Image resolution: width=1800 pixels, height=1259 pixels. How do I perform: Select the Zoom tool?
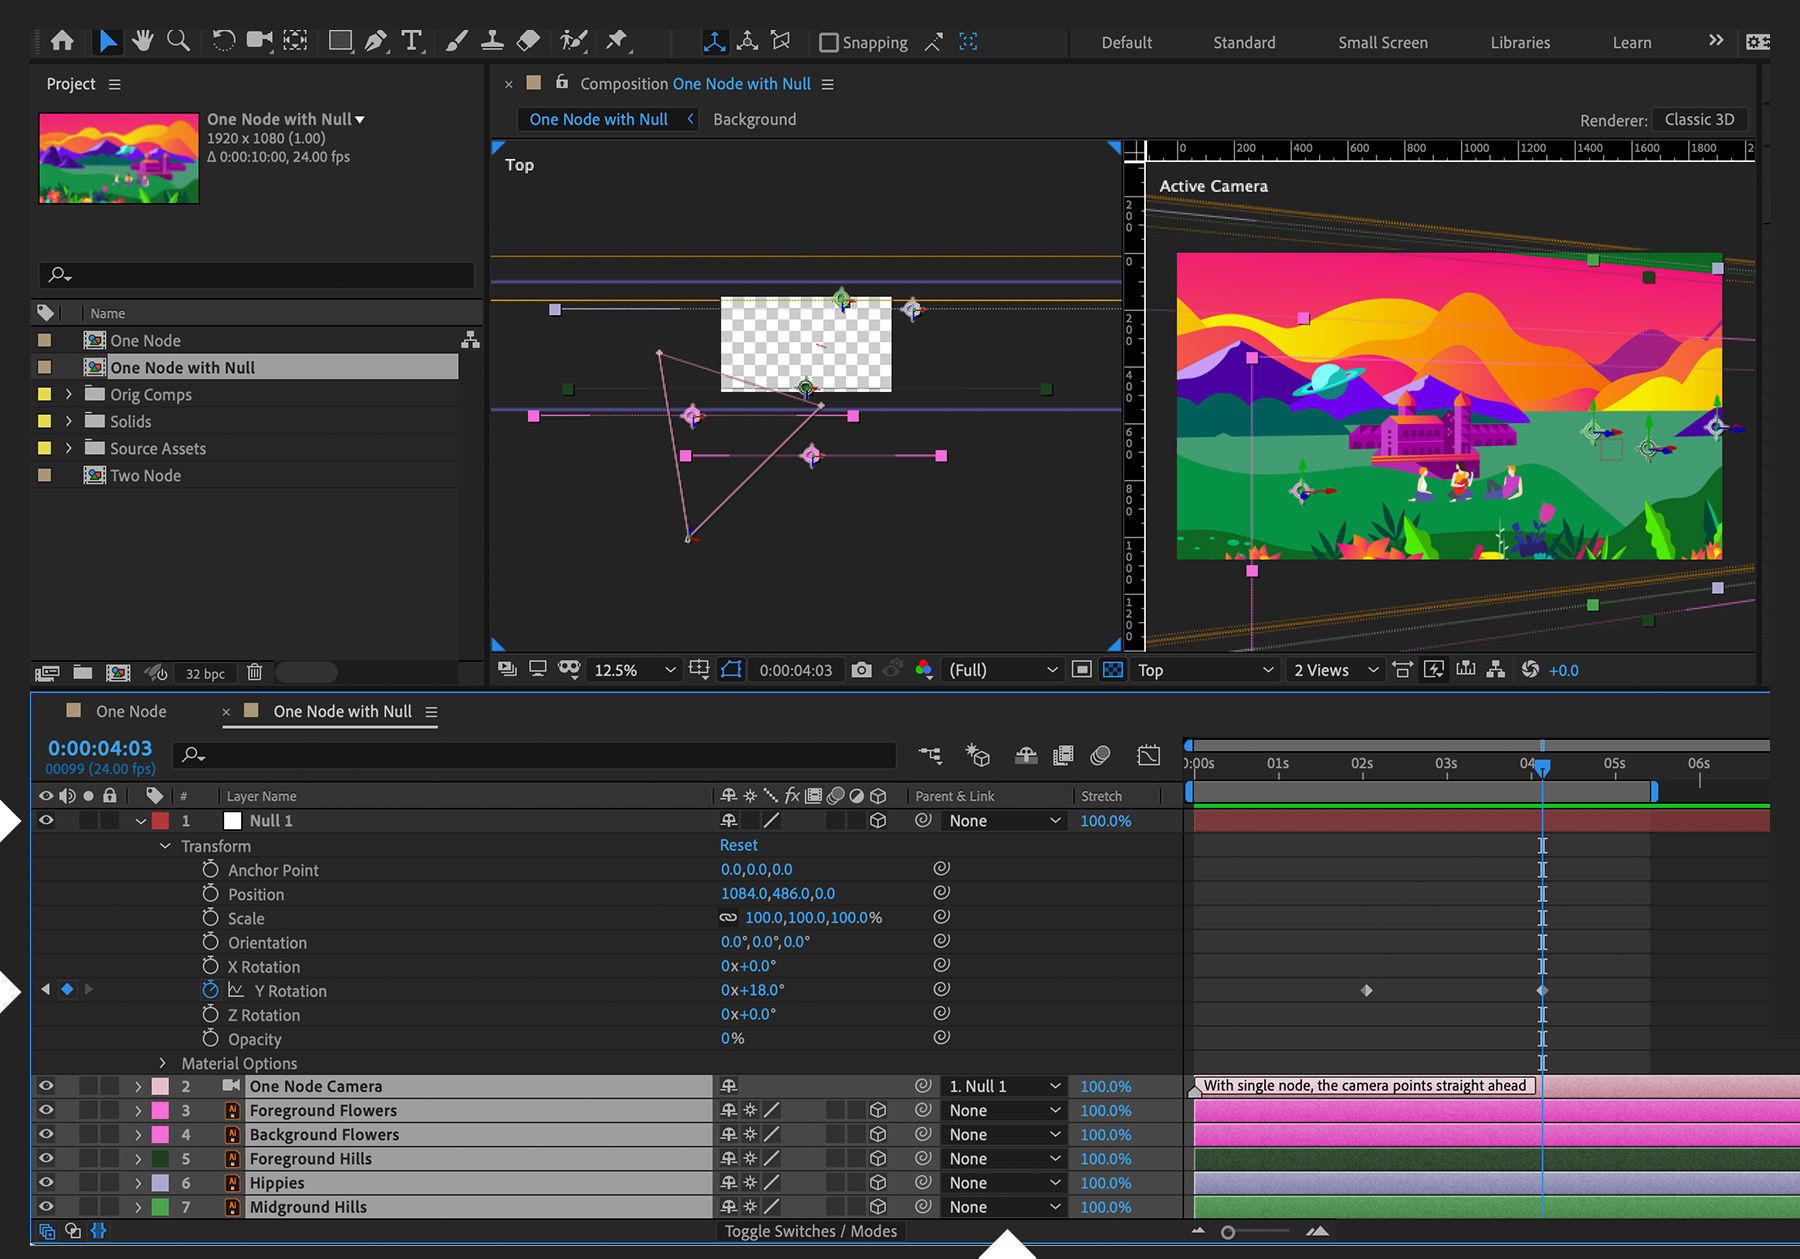tap(179, 41)
